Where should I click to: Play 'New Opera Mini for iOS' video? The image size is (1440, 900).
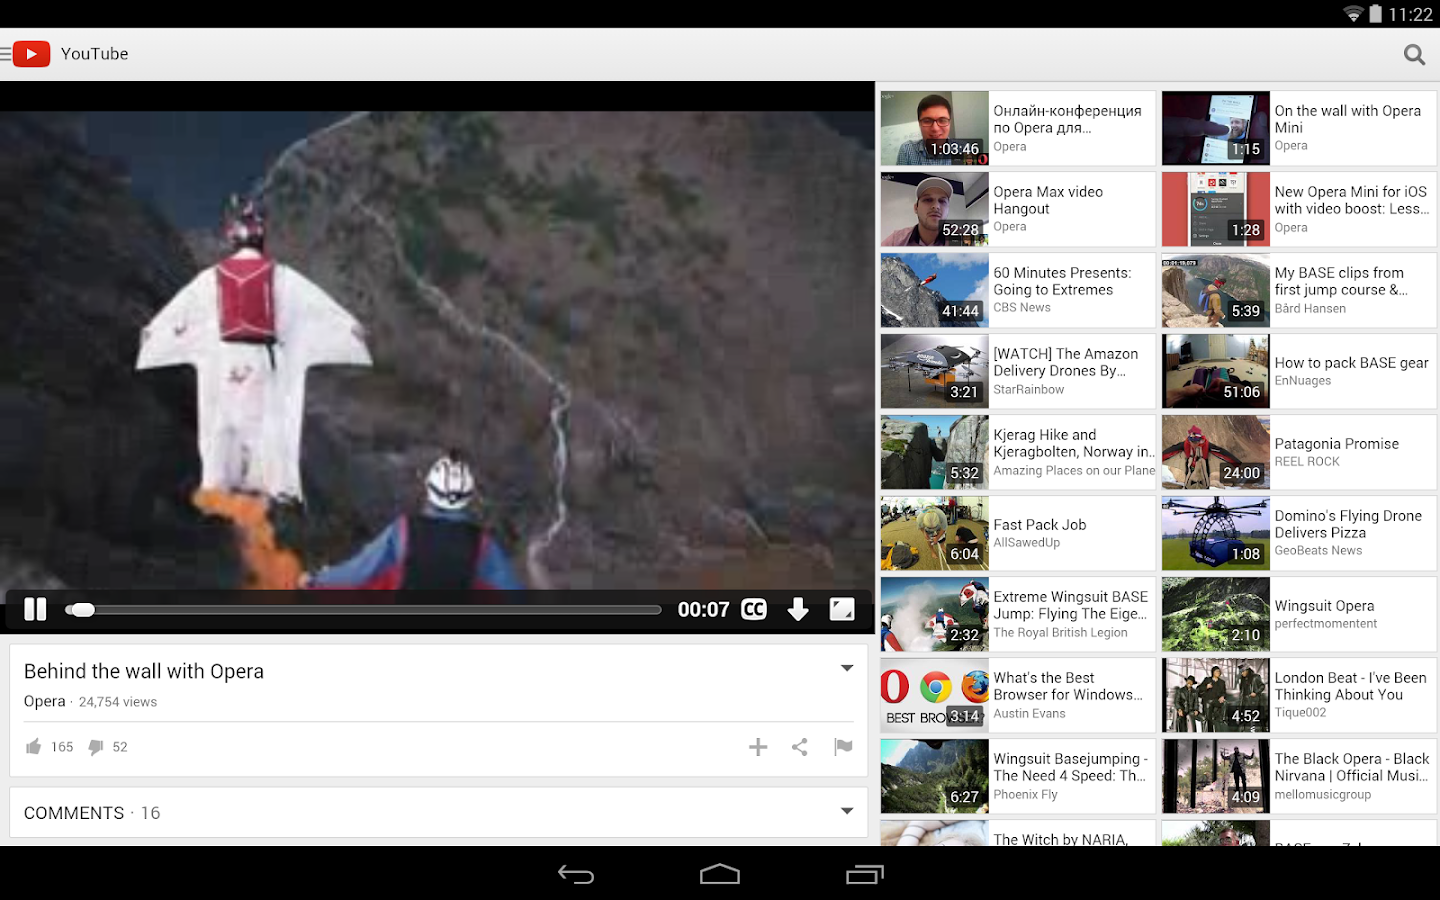click(1299, 209)
